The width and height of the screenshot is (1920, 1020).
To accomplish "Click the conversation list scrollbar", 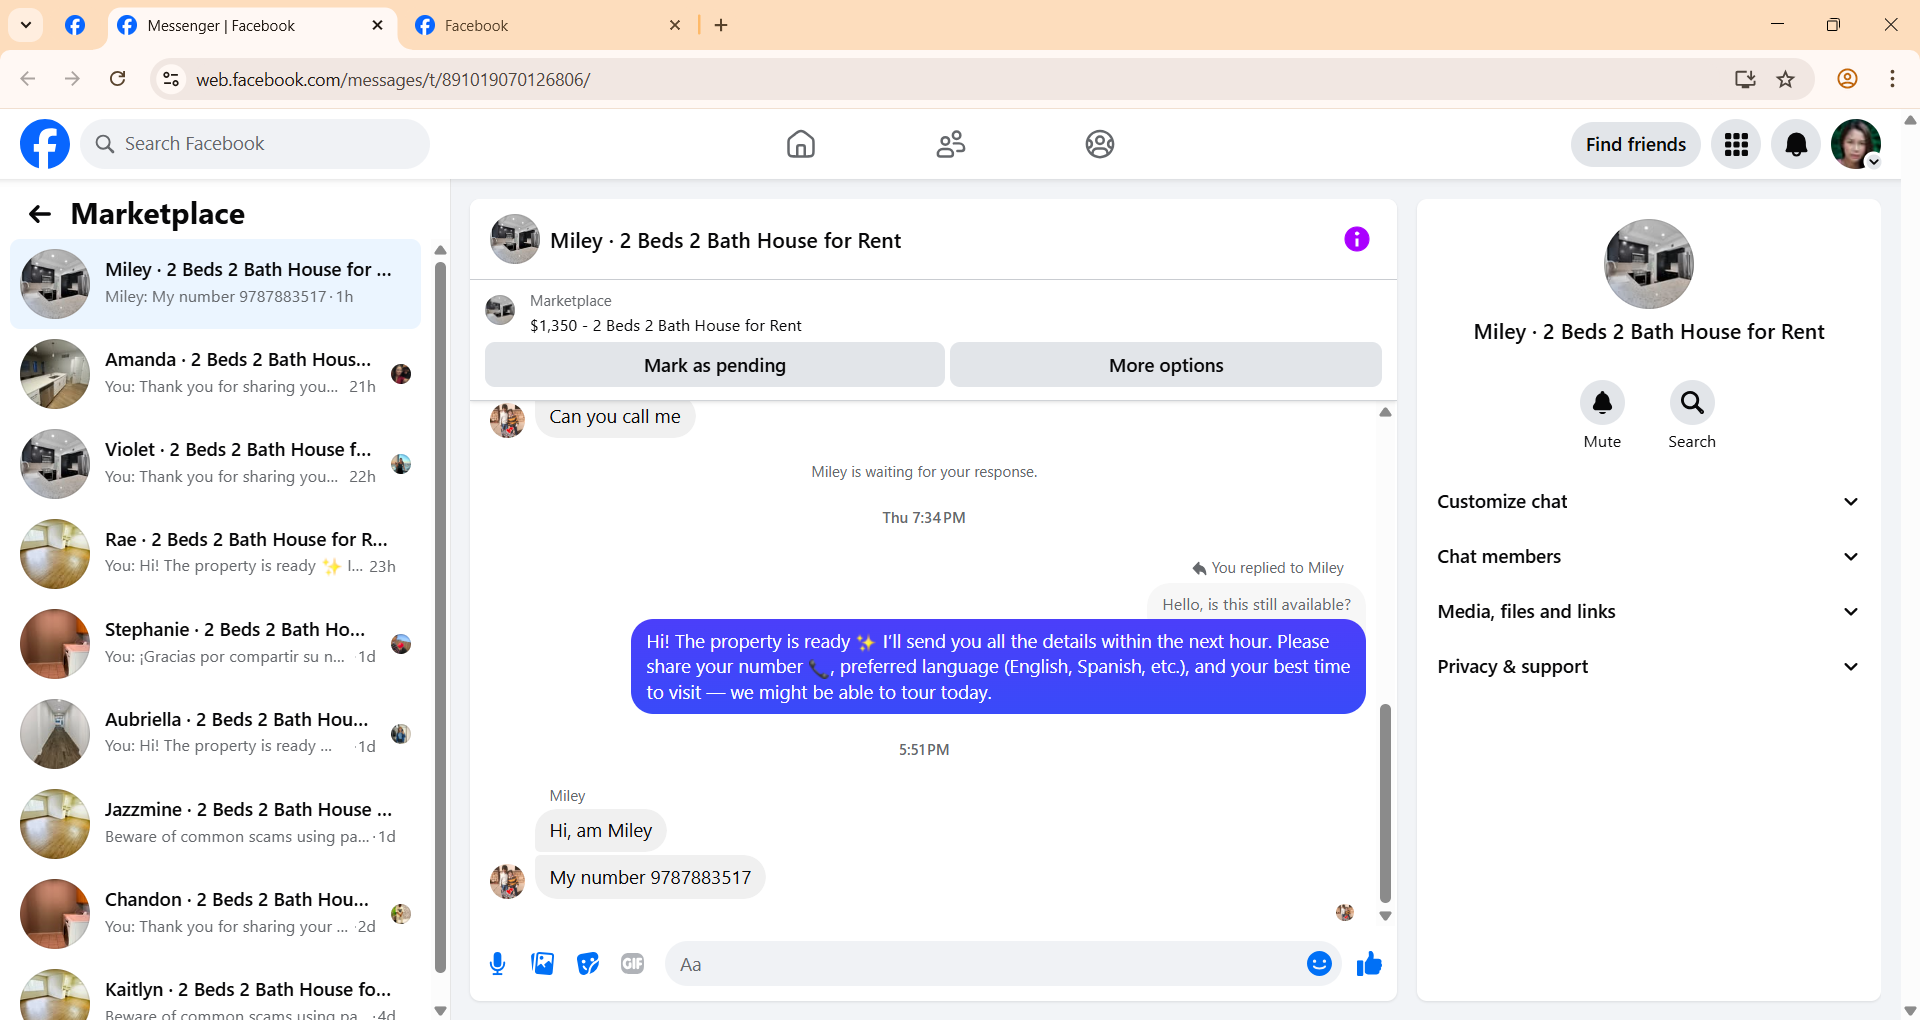I will click(x=440, y=616).
